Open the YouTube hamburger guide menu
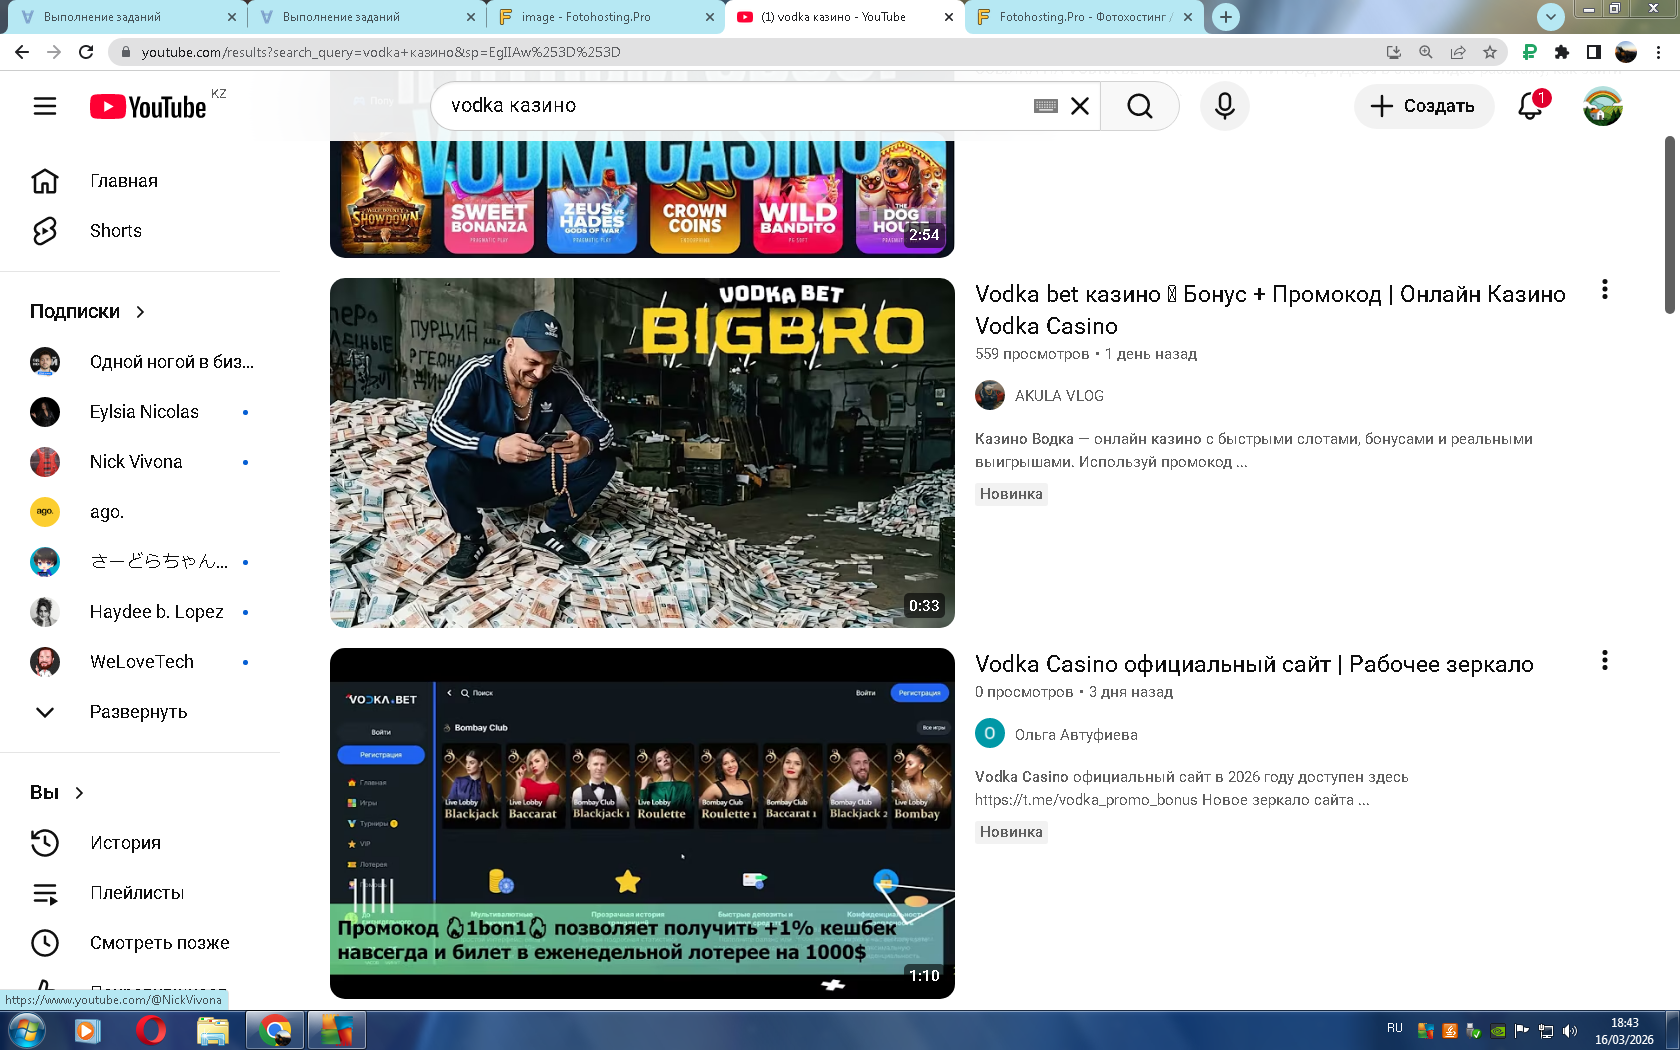This screenshot has width=1680, height=1050. [45, 106]
